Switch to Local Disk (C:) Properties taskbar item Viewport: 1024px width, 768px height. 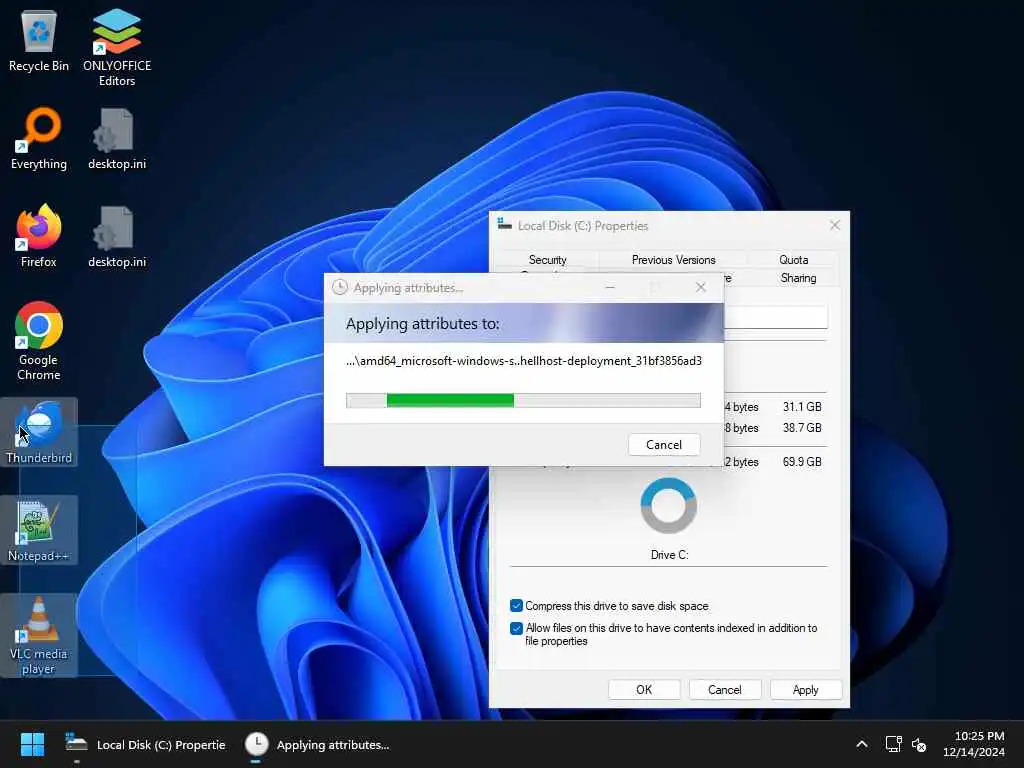pos(146,744)
